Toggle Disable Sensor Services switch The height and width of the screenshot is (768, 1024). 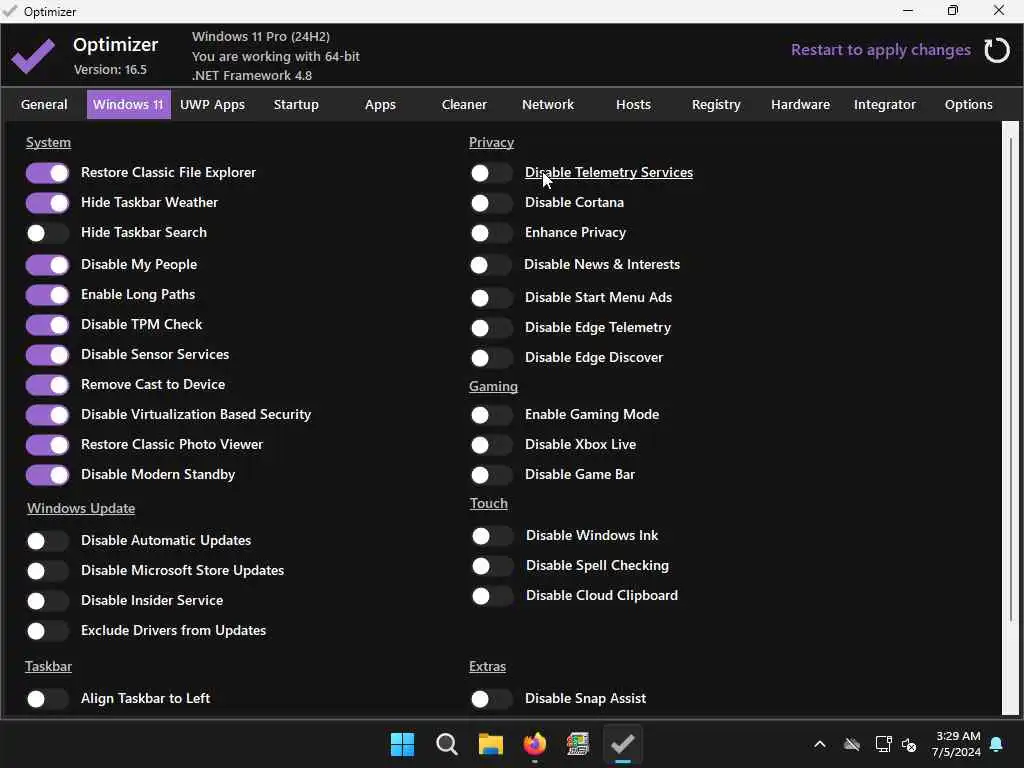tap(47, 355)
